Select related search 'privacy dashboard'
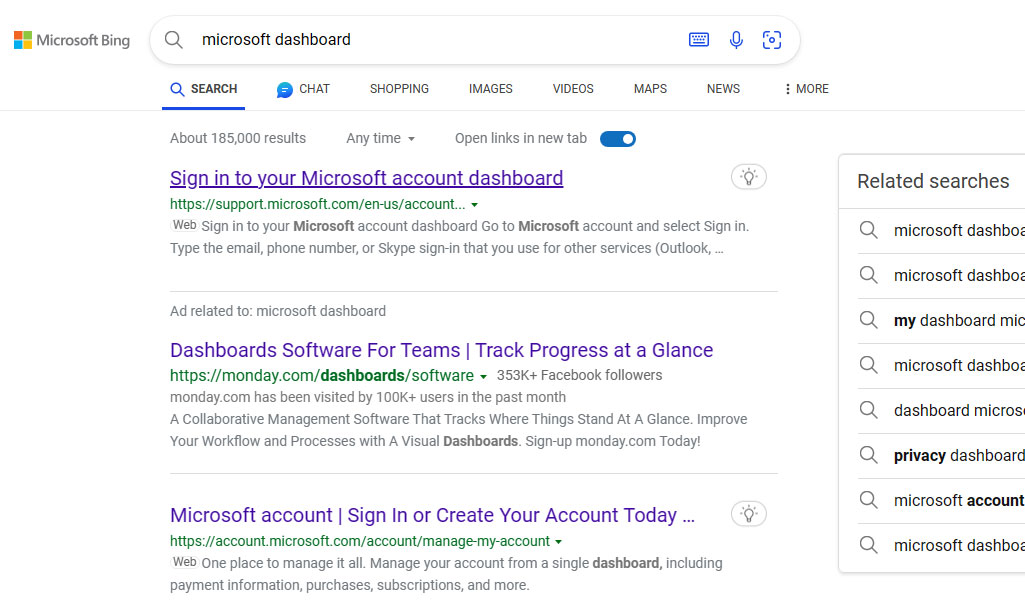This screenshot has height=601, width=1025. (941, 455)
